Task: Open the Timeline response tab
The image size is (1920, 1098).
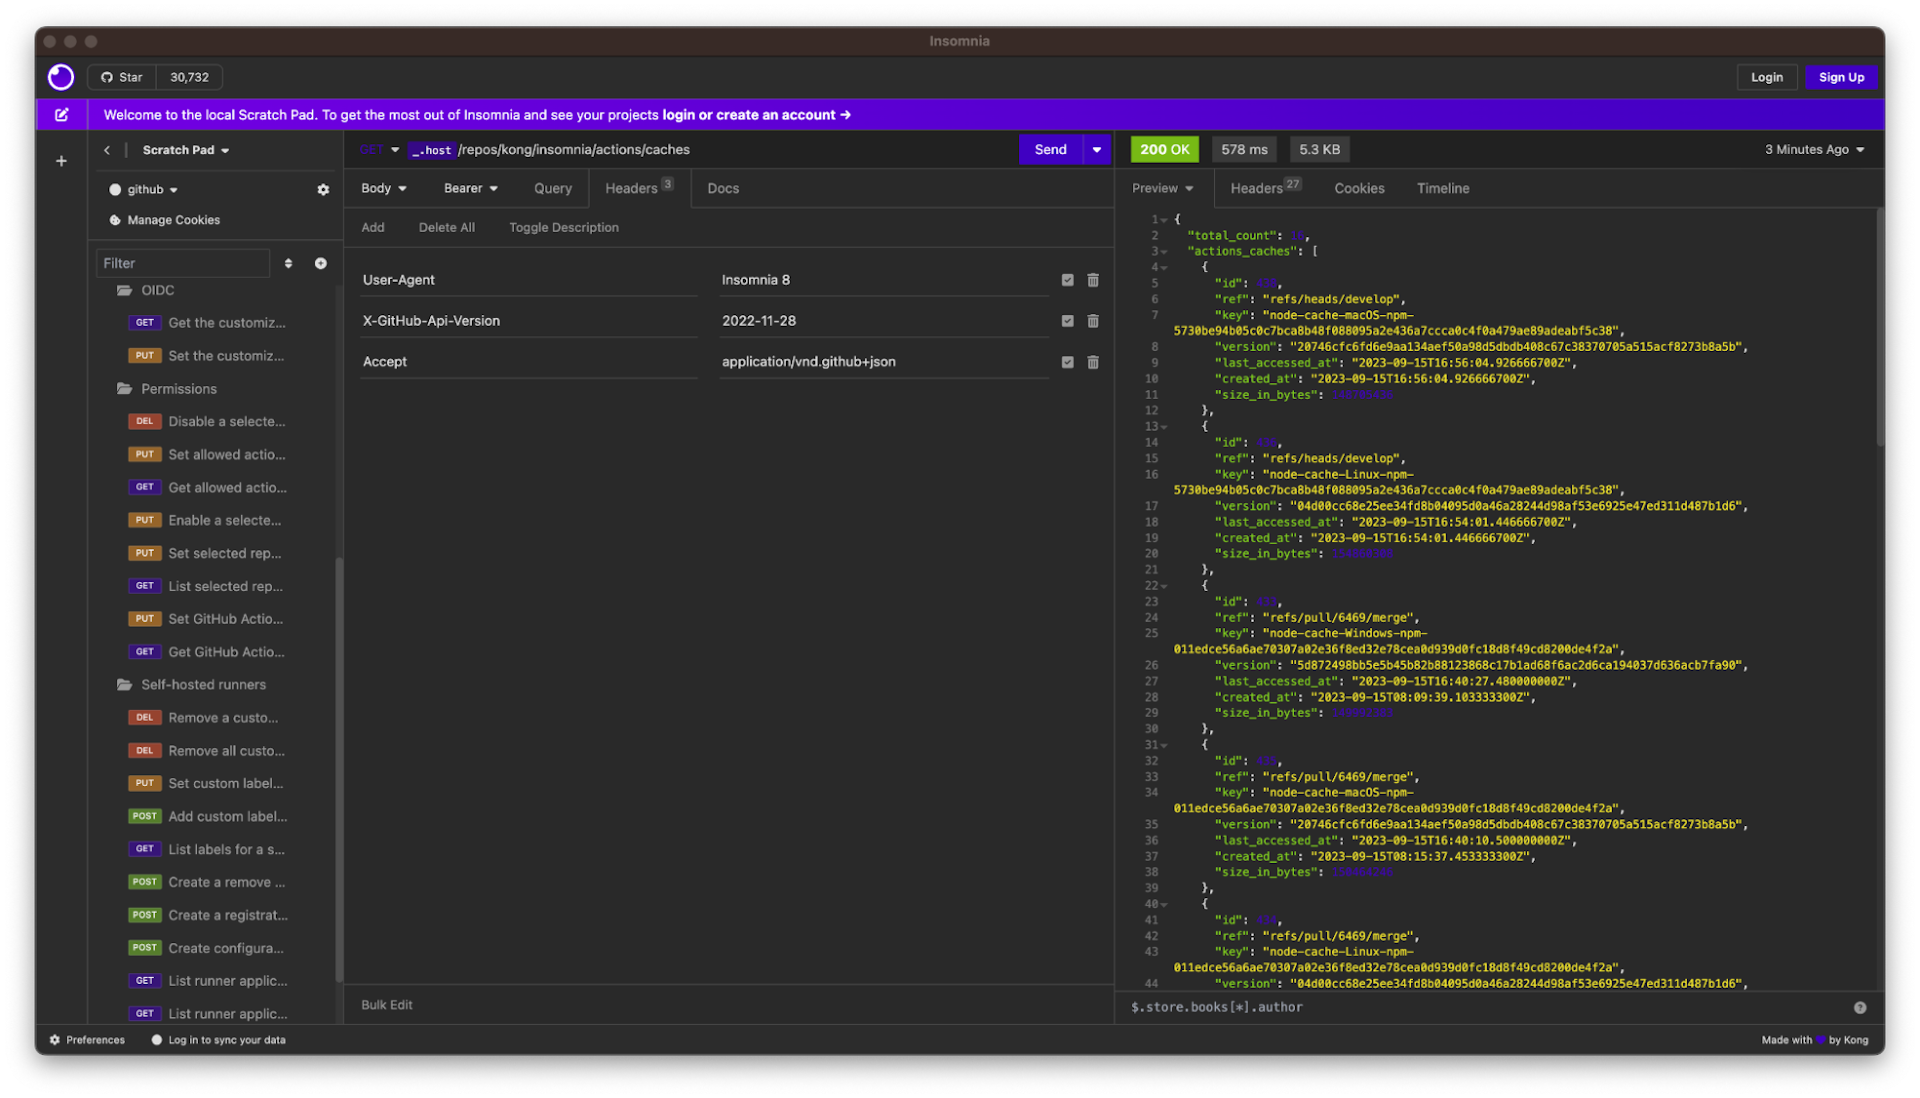Action: tap(1442, 189)
